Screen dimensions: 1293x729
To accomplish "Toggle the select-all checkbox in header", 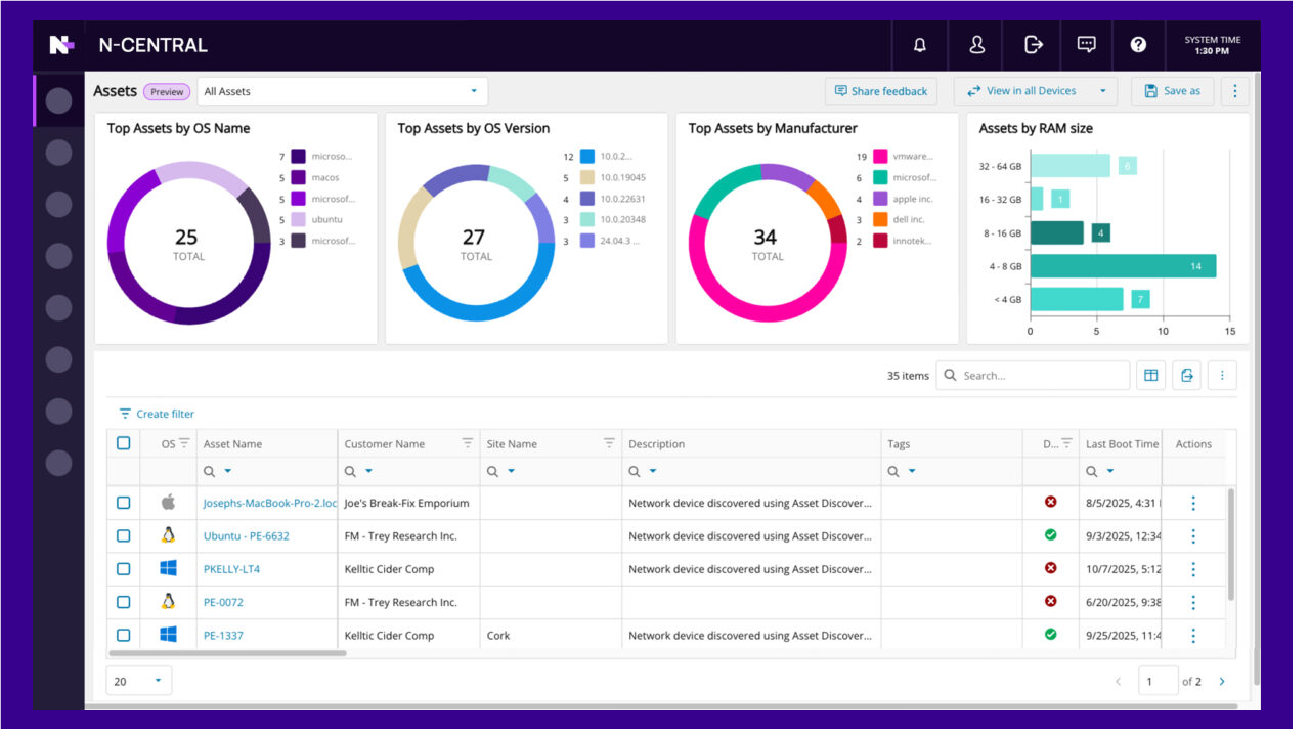I will pyautogui.click(x=124, y=443).
